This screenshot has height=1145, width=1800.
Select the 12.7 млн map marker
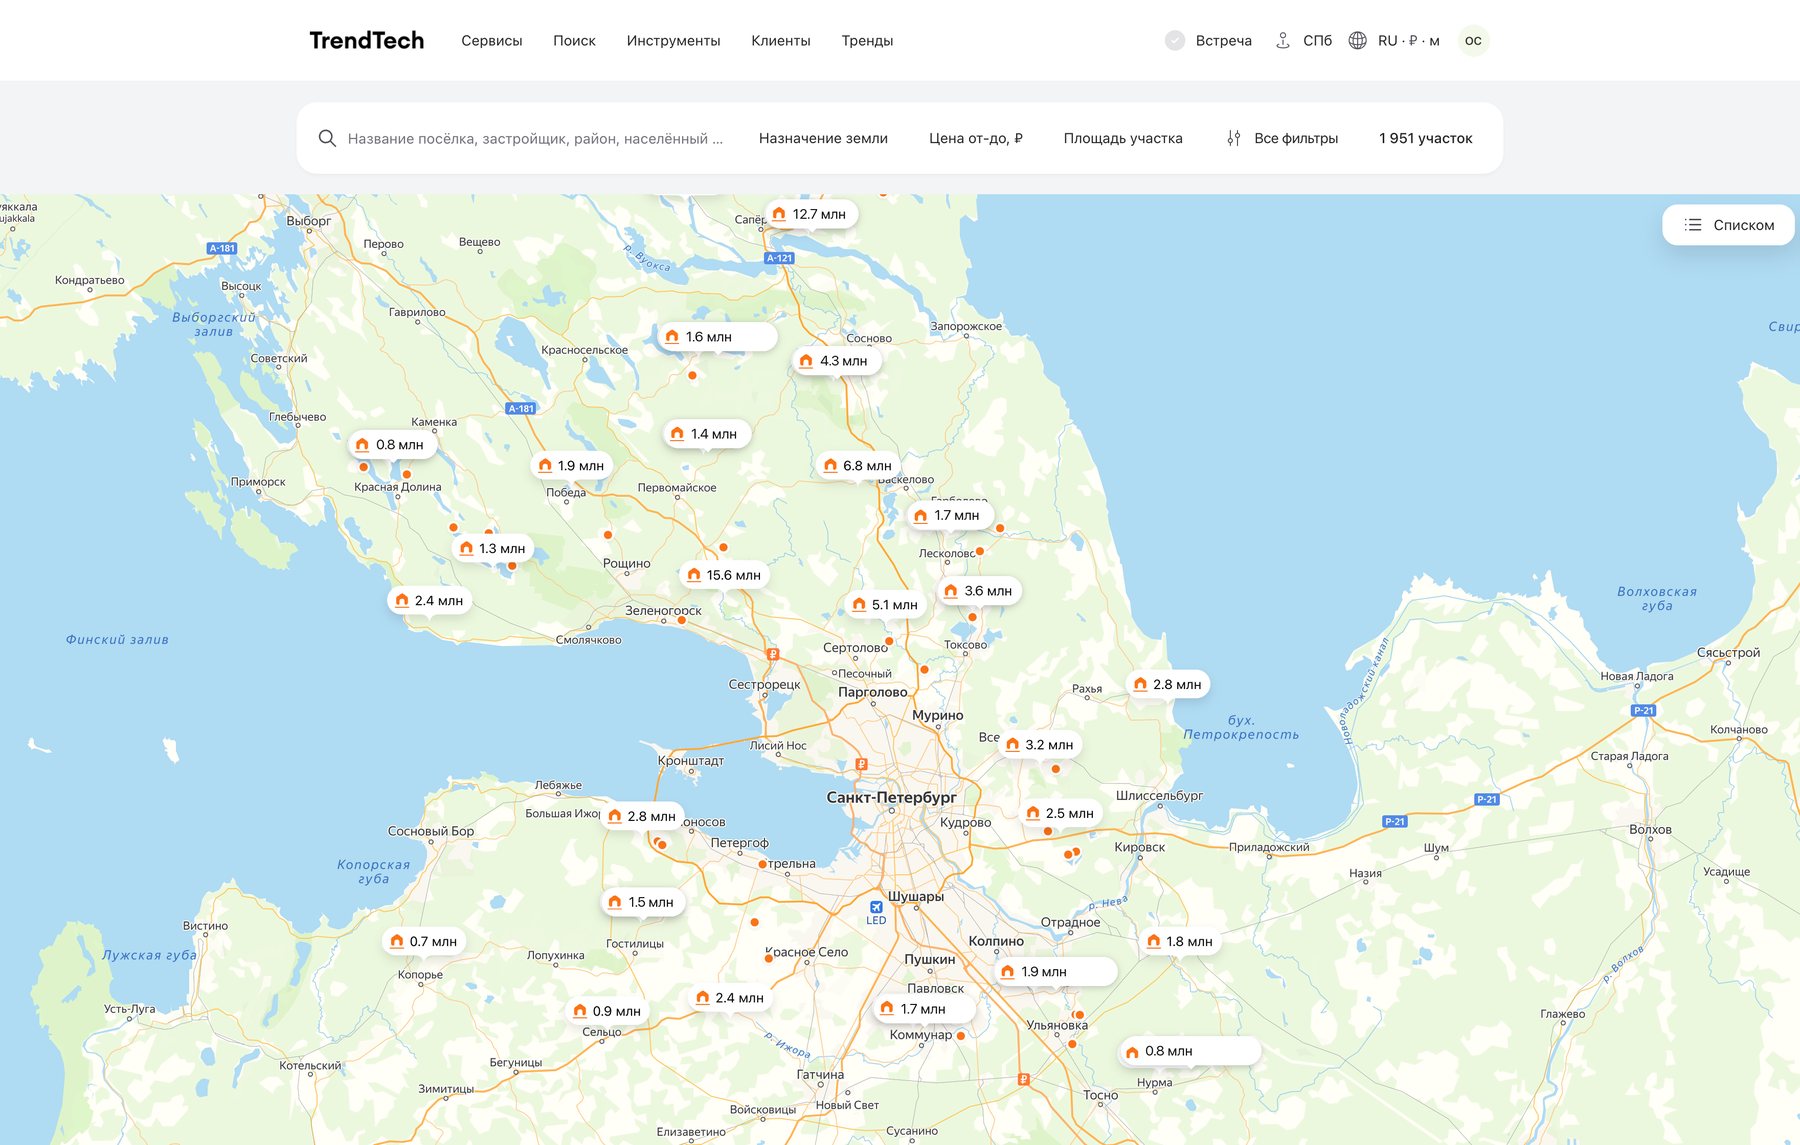(x=811, y=214)
